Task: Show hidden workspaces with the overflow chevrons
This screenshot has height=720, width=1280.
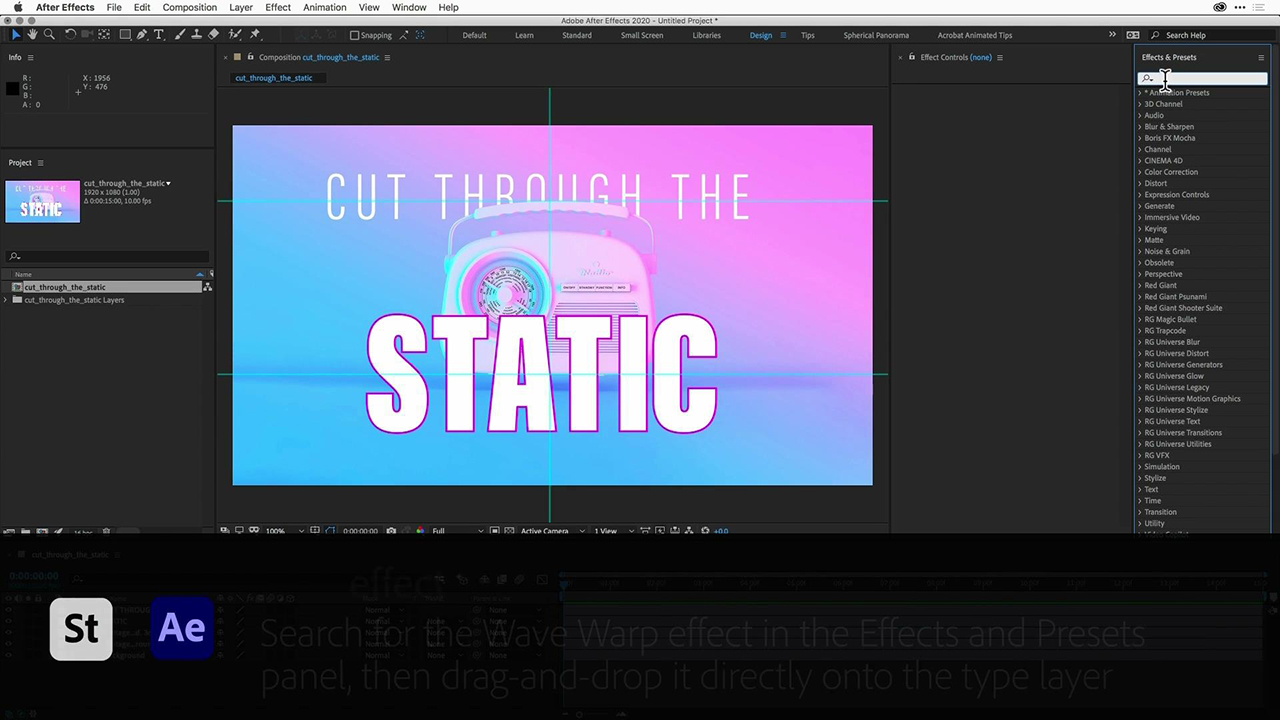Action: tap(1112, 35)
